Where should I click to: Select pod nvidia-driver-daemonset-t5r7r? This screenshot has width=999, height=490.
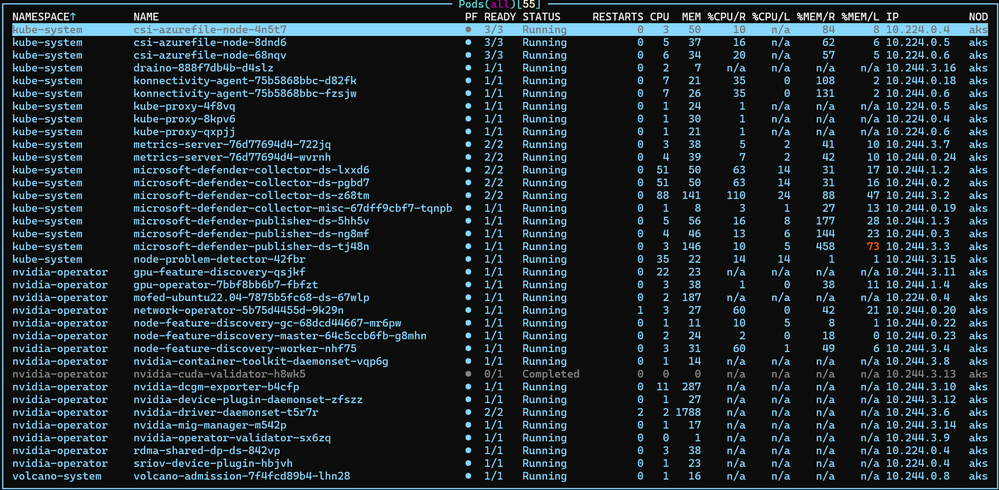tap(500, 412)
